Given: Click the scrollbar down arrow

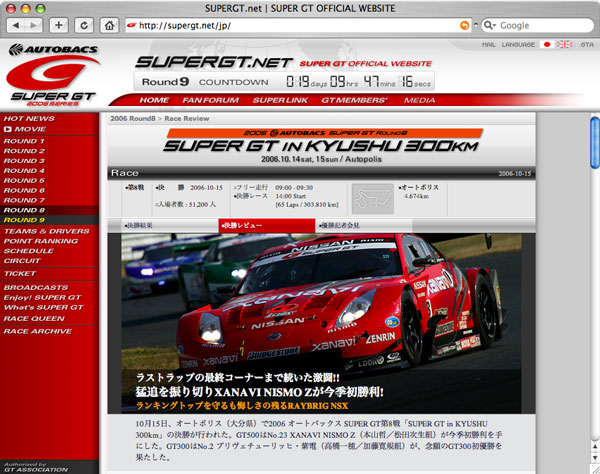Looking at the screenshot, I should pyautogui.click(x=595, y=458).
